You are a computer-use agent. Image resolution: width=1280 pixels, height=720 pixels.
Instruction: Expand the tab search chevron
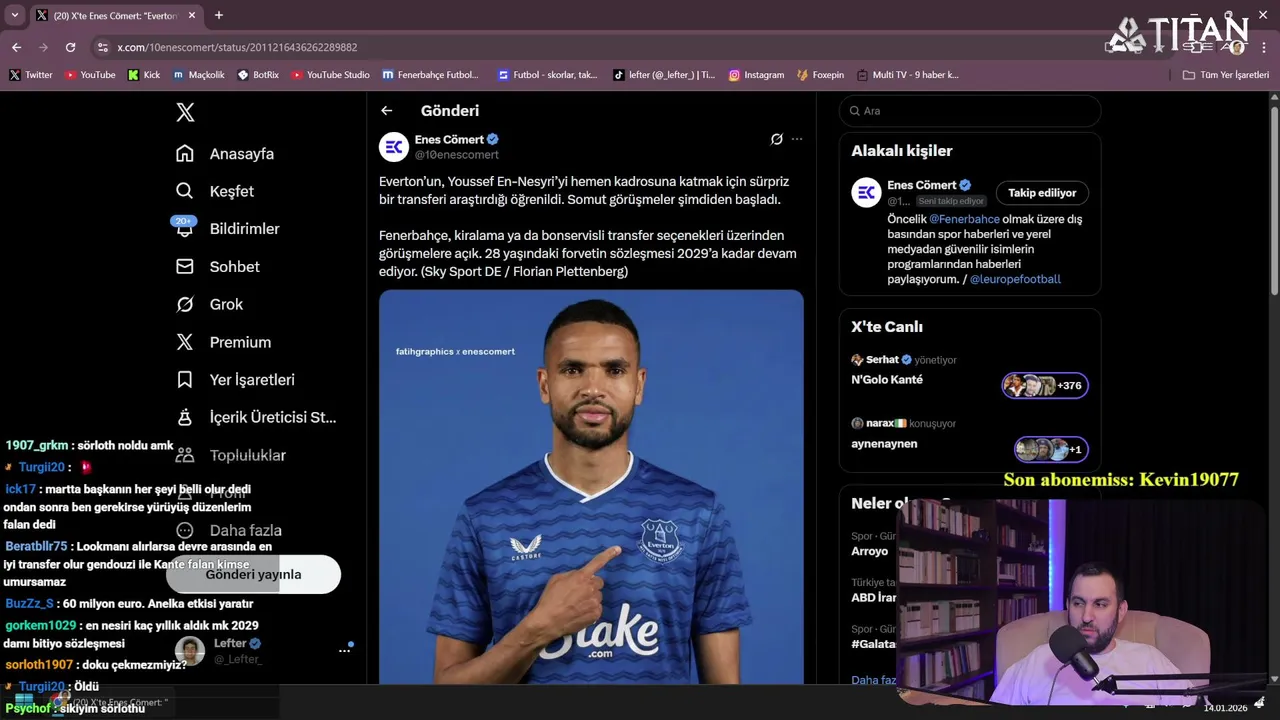(14, 15)
